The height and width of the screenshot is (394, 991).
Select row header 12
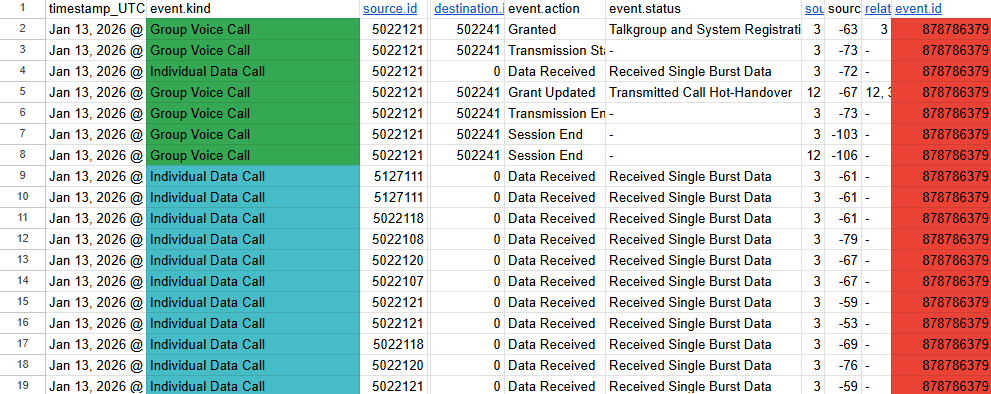pyautogui.click(x=23, y=240)
